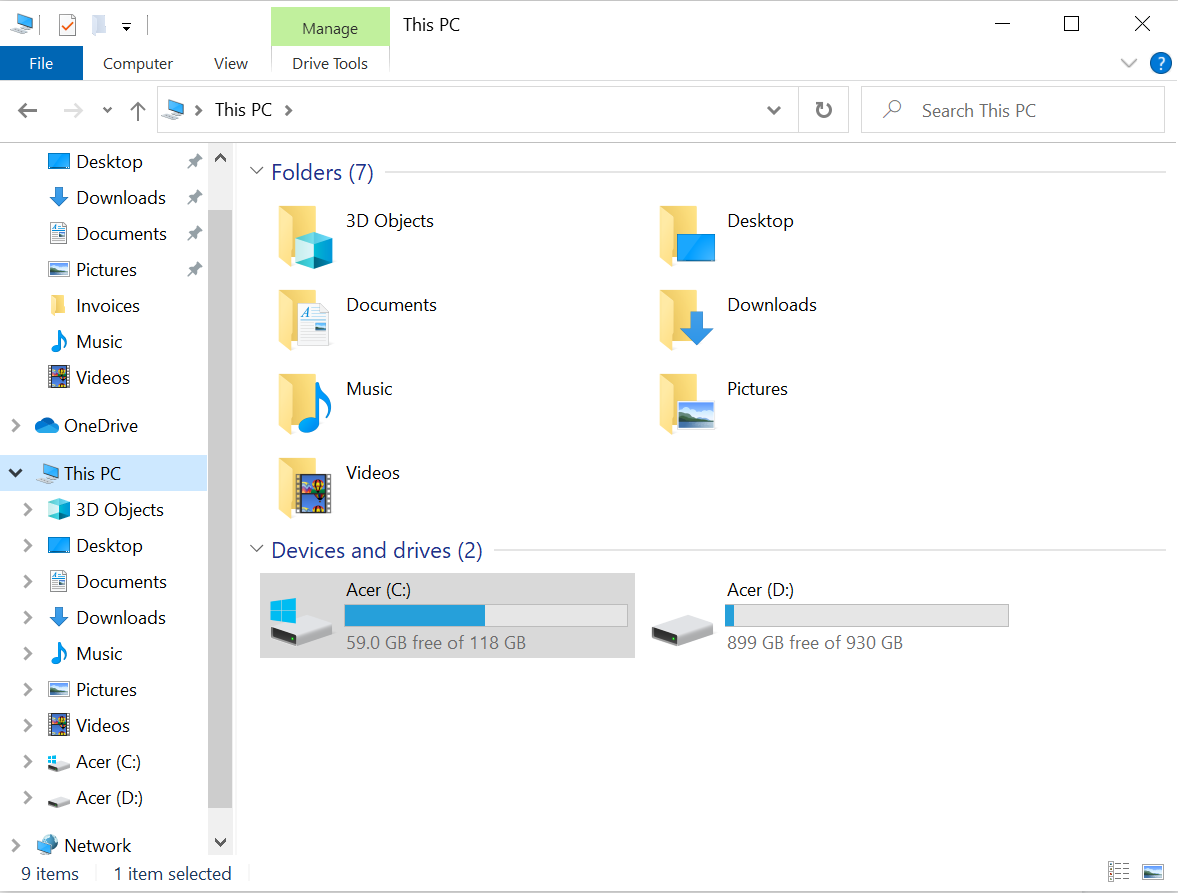Click inside the Search This PC box
1178x893 pixels.
1012,109
